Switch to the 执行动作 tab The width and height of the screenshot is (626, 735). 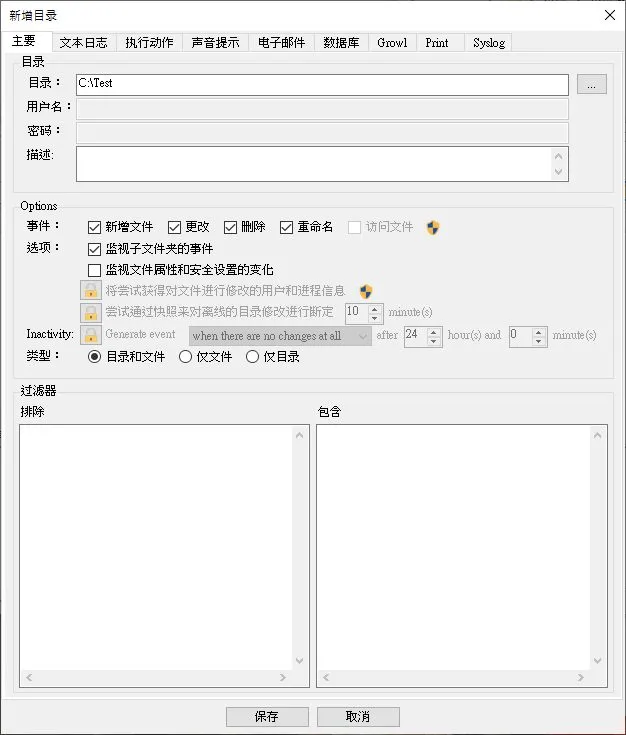149,43
